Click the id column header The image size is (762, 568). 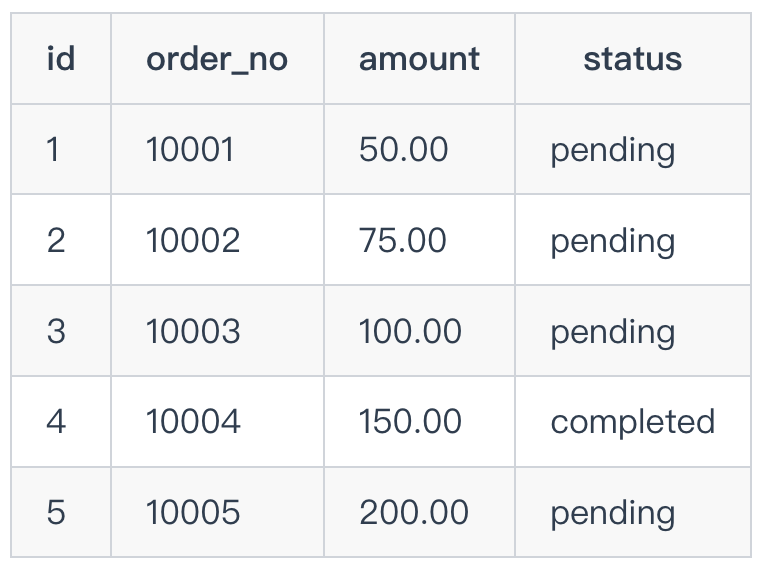(x=61, y=59)
